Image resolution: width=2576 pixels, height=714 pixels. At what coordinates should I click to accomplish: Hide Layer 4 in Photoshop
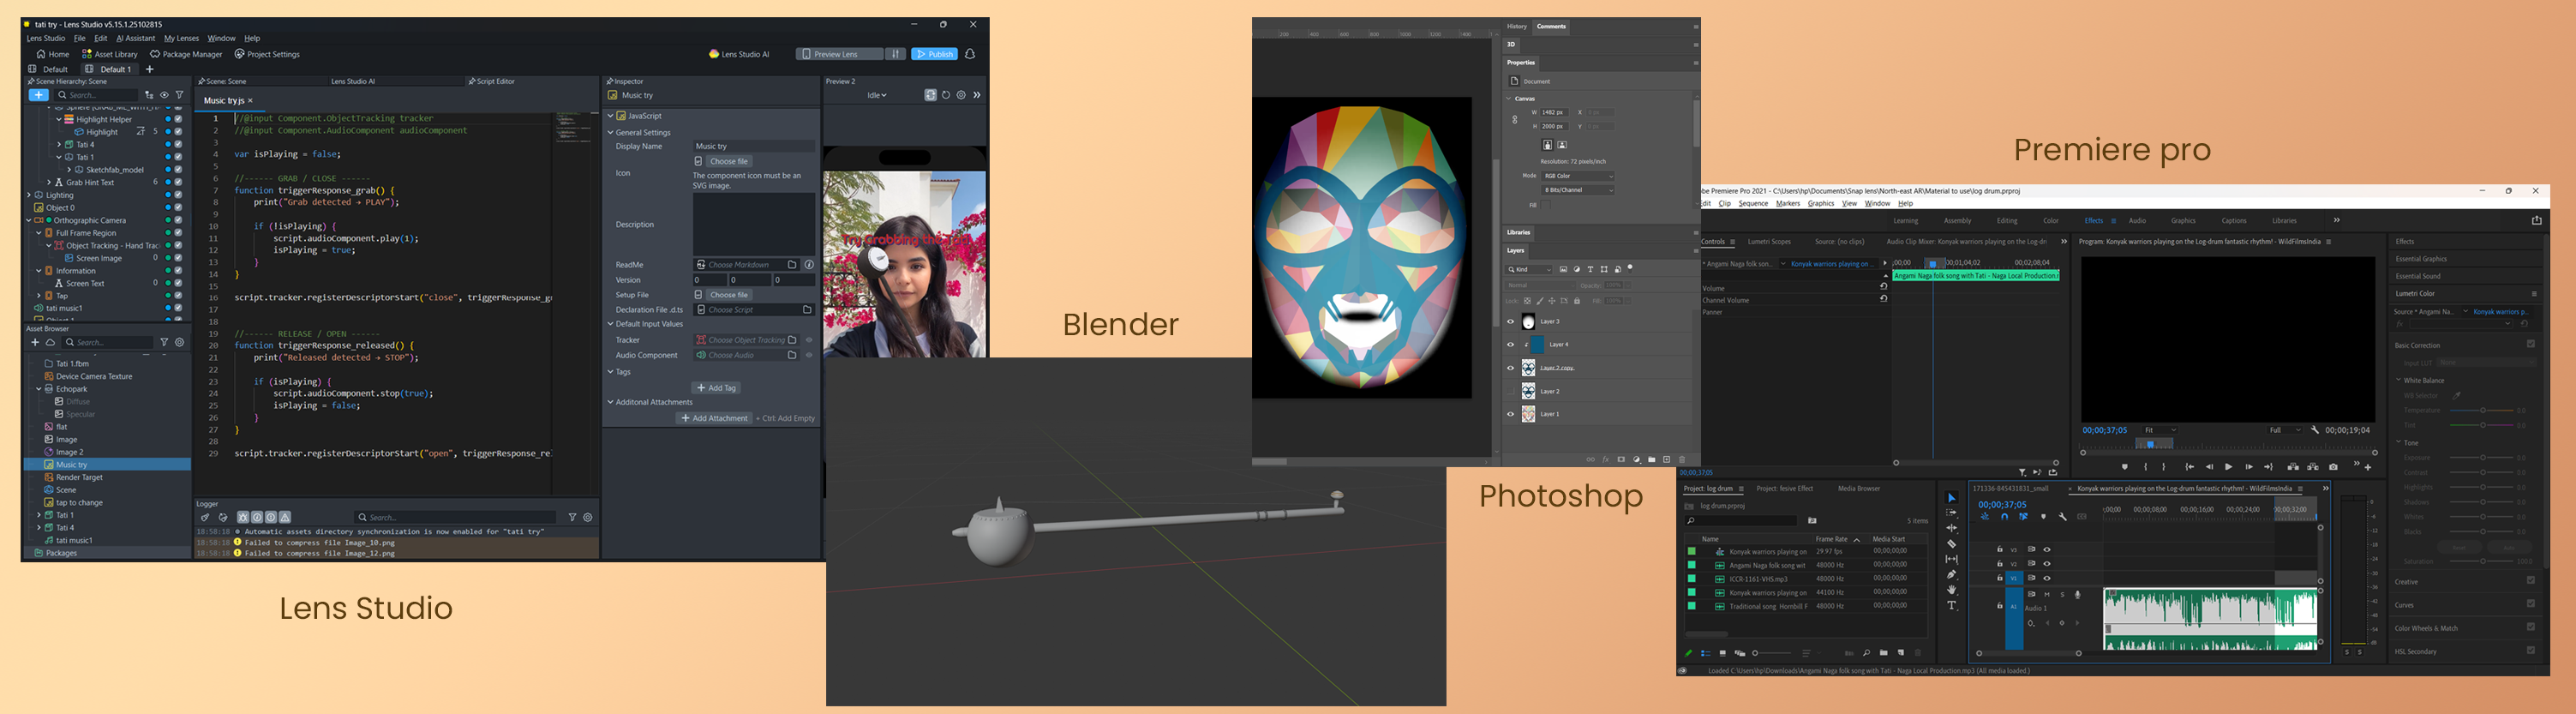[x=1510, y=345]
